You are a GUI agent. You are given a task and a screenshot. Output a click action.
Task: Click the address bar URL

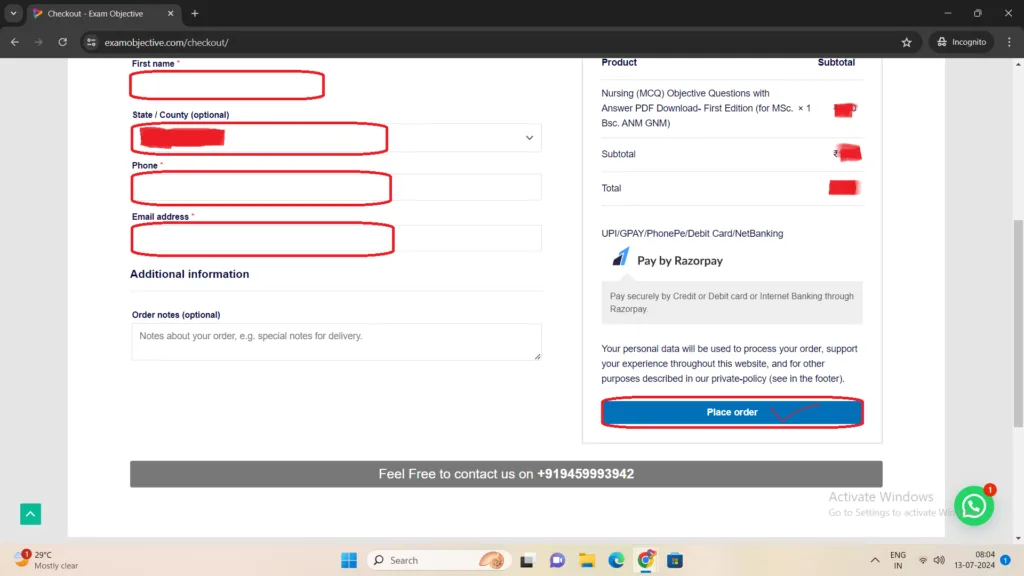[x=167, y=42]
